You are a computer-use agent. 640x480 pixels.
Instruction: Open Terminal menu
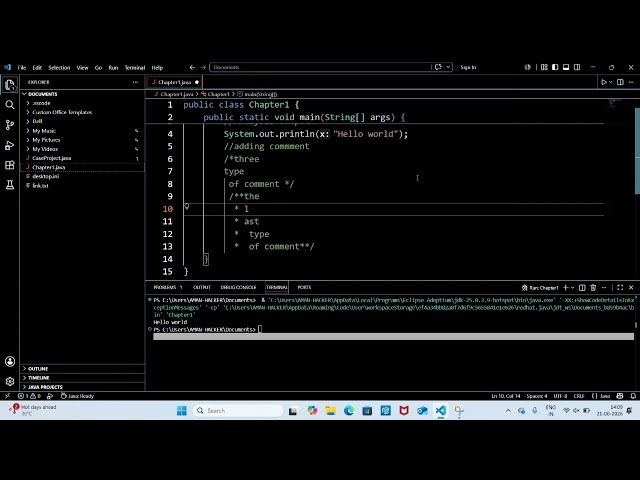(x=135, y=68)
